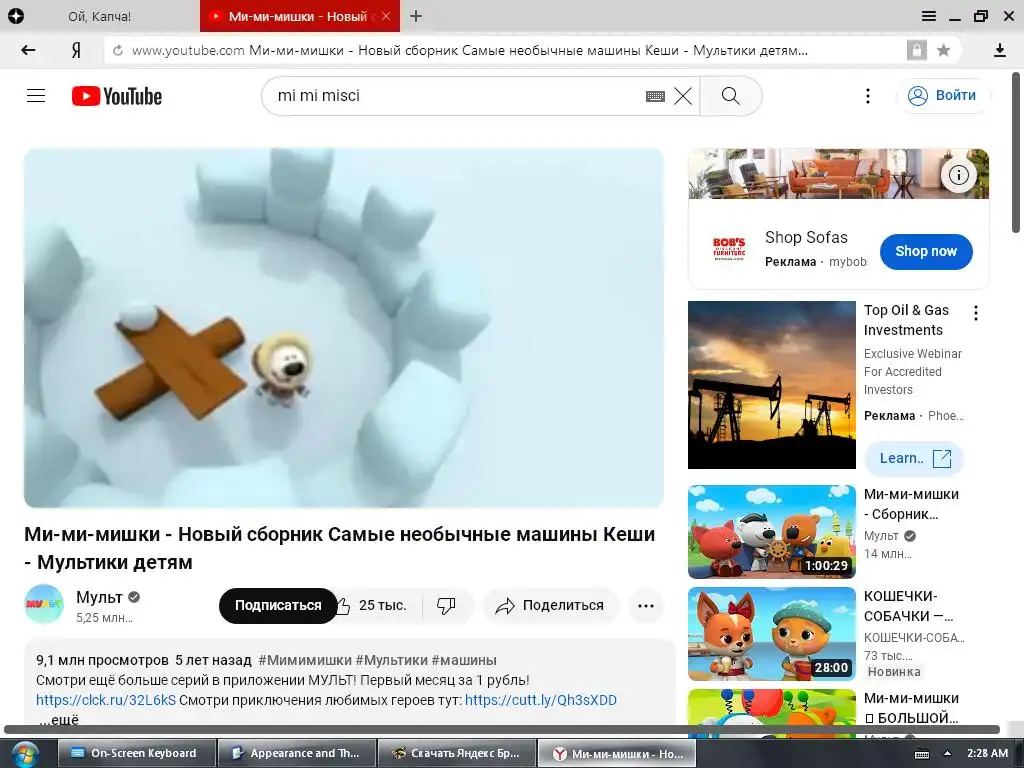Subscribe with Подписаться button
1024x768 pixels.
(x=278, y=605)
